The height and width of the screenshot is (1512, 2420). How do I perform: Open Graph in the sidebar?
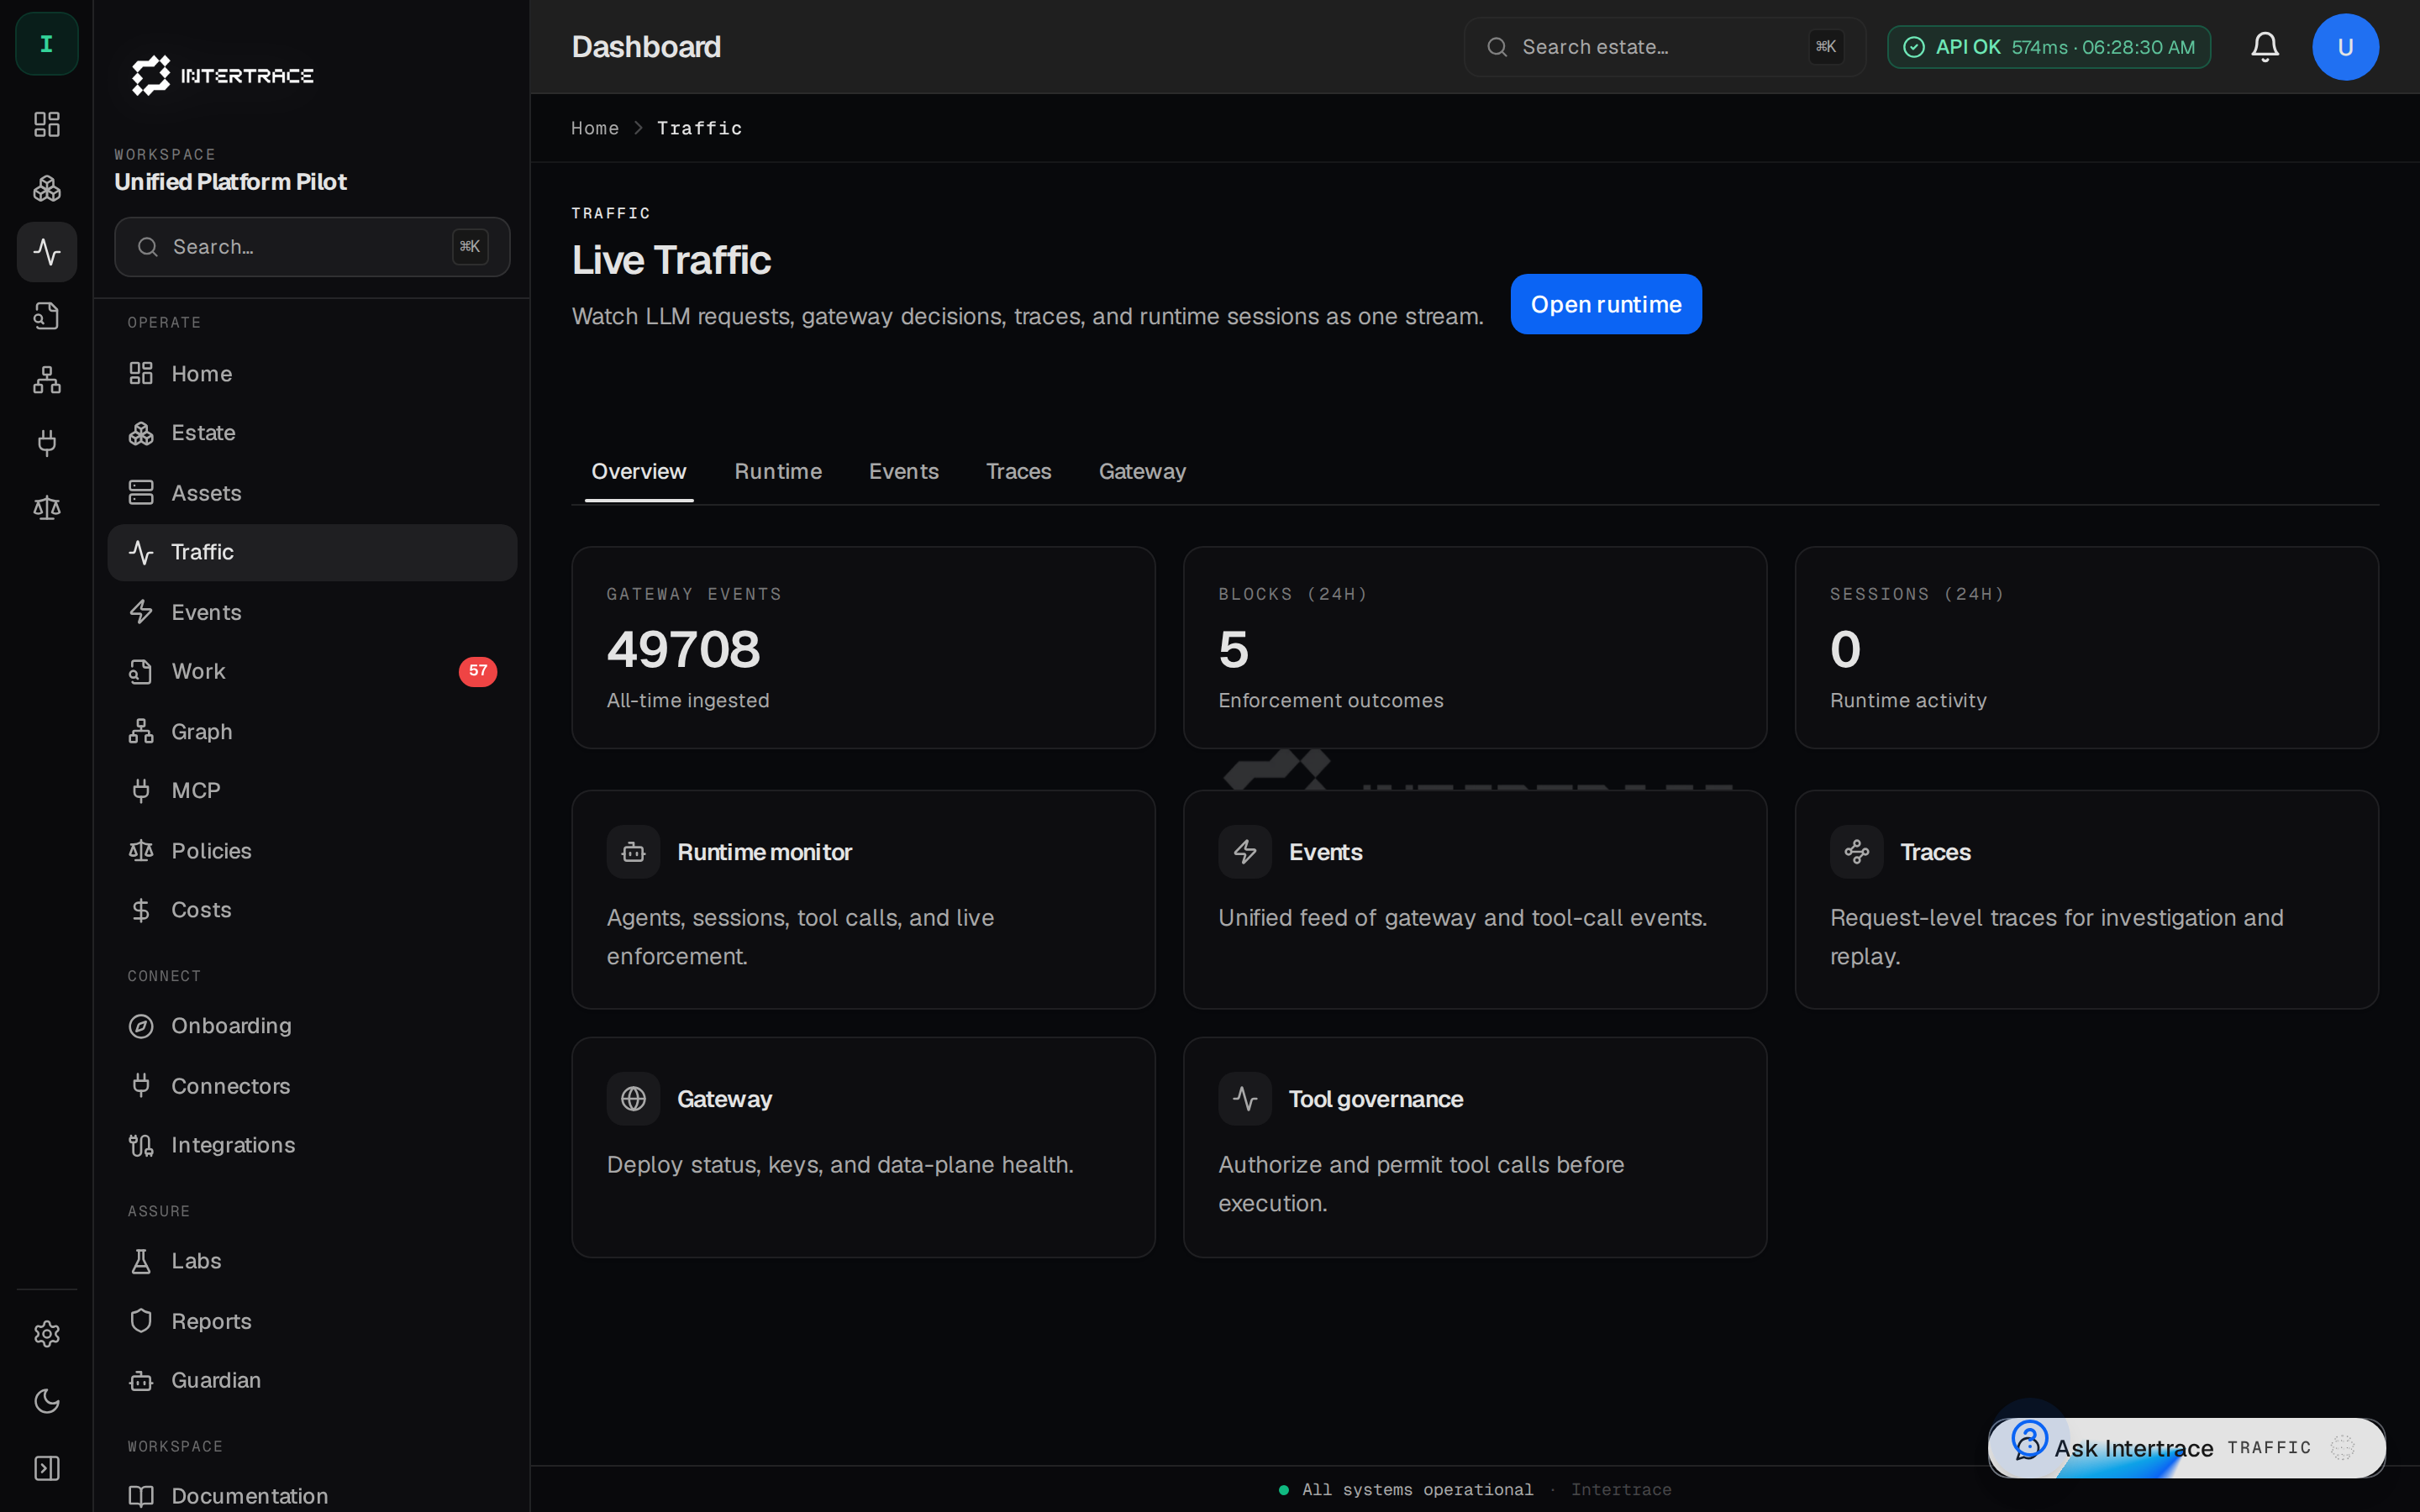coord(312,731)
